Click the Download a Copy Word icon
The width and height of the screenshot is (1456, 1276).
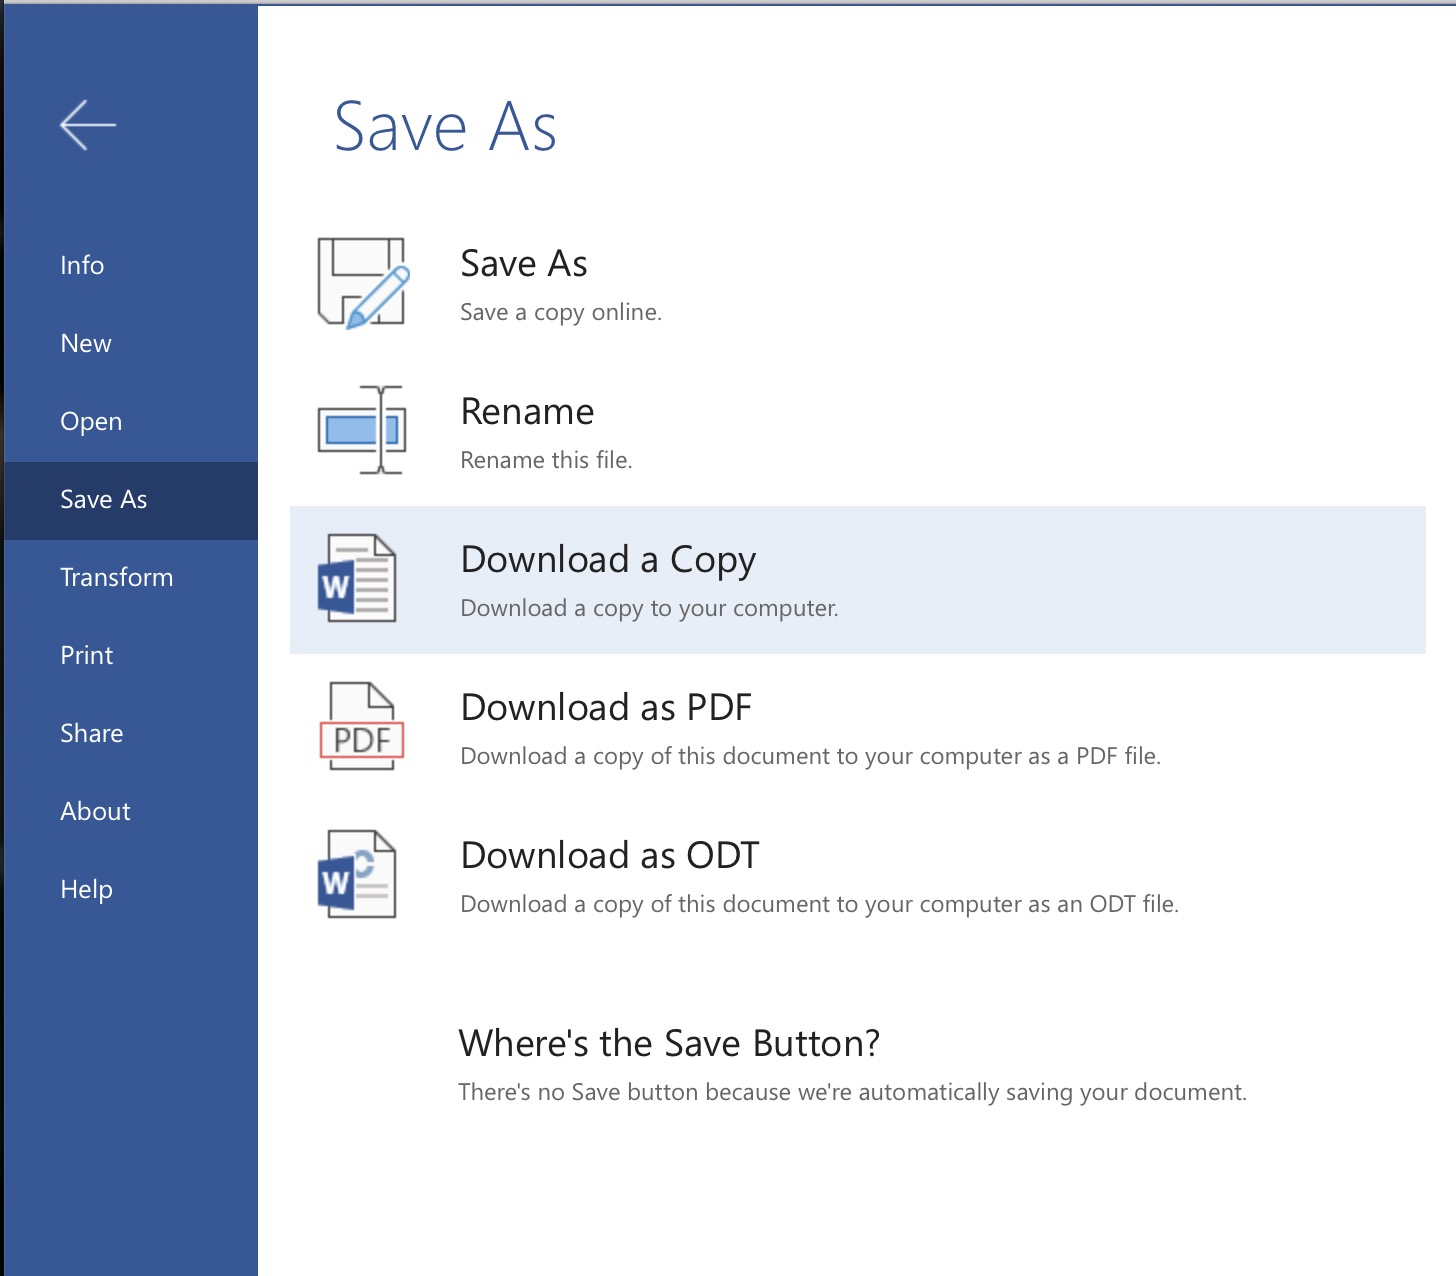pos(357,578)
